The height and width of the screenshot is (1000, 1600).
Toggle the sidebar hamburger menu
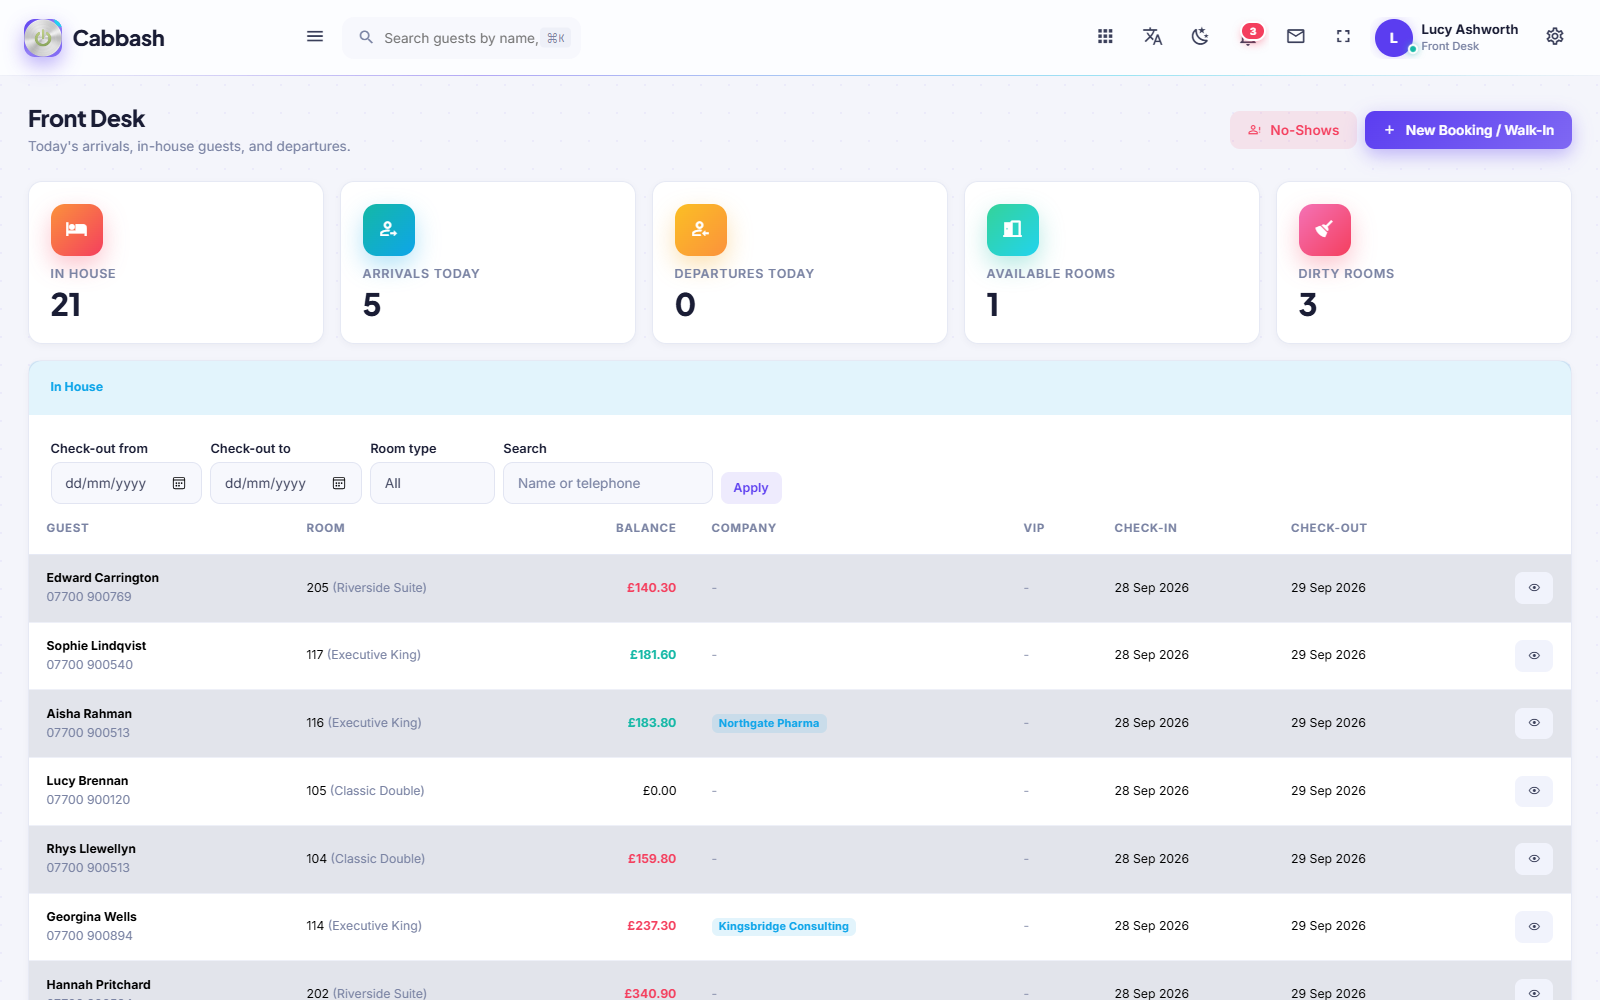(315, 37)
